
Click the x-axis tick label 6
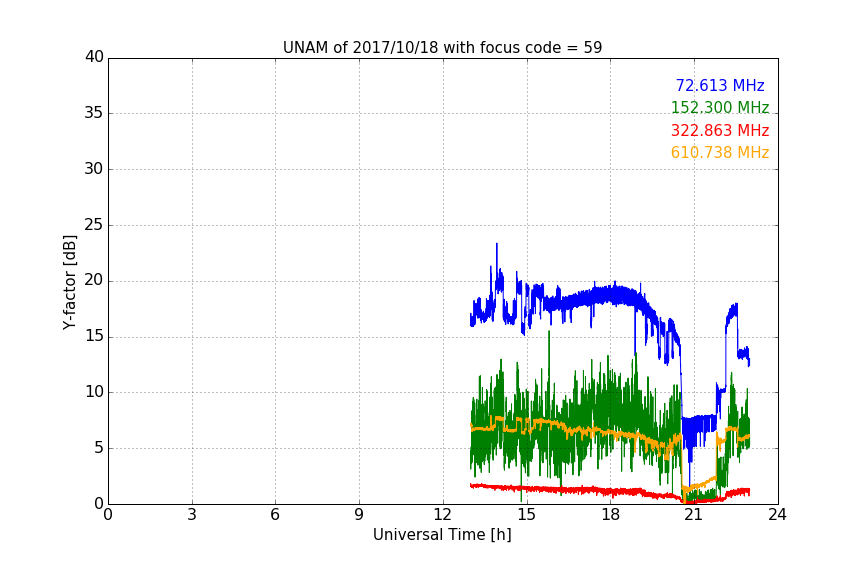(x=276, y=515)
